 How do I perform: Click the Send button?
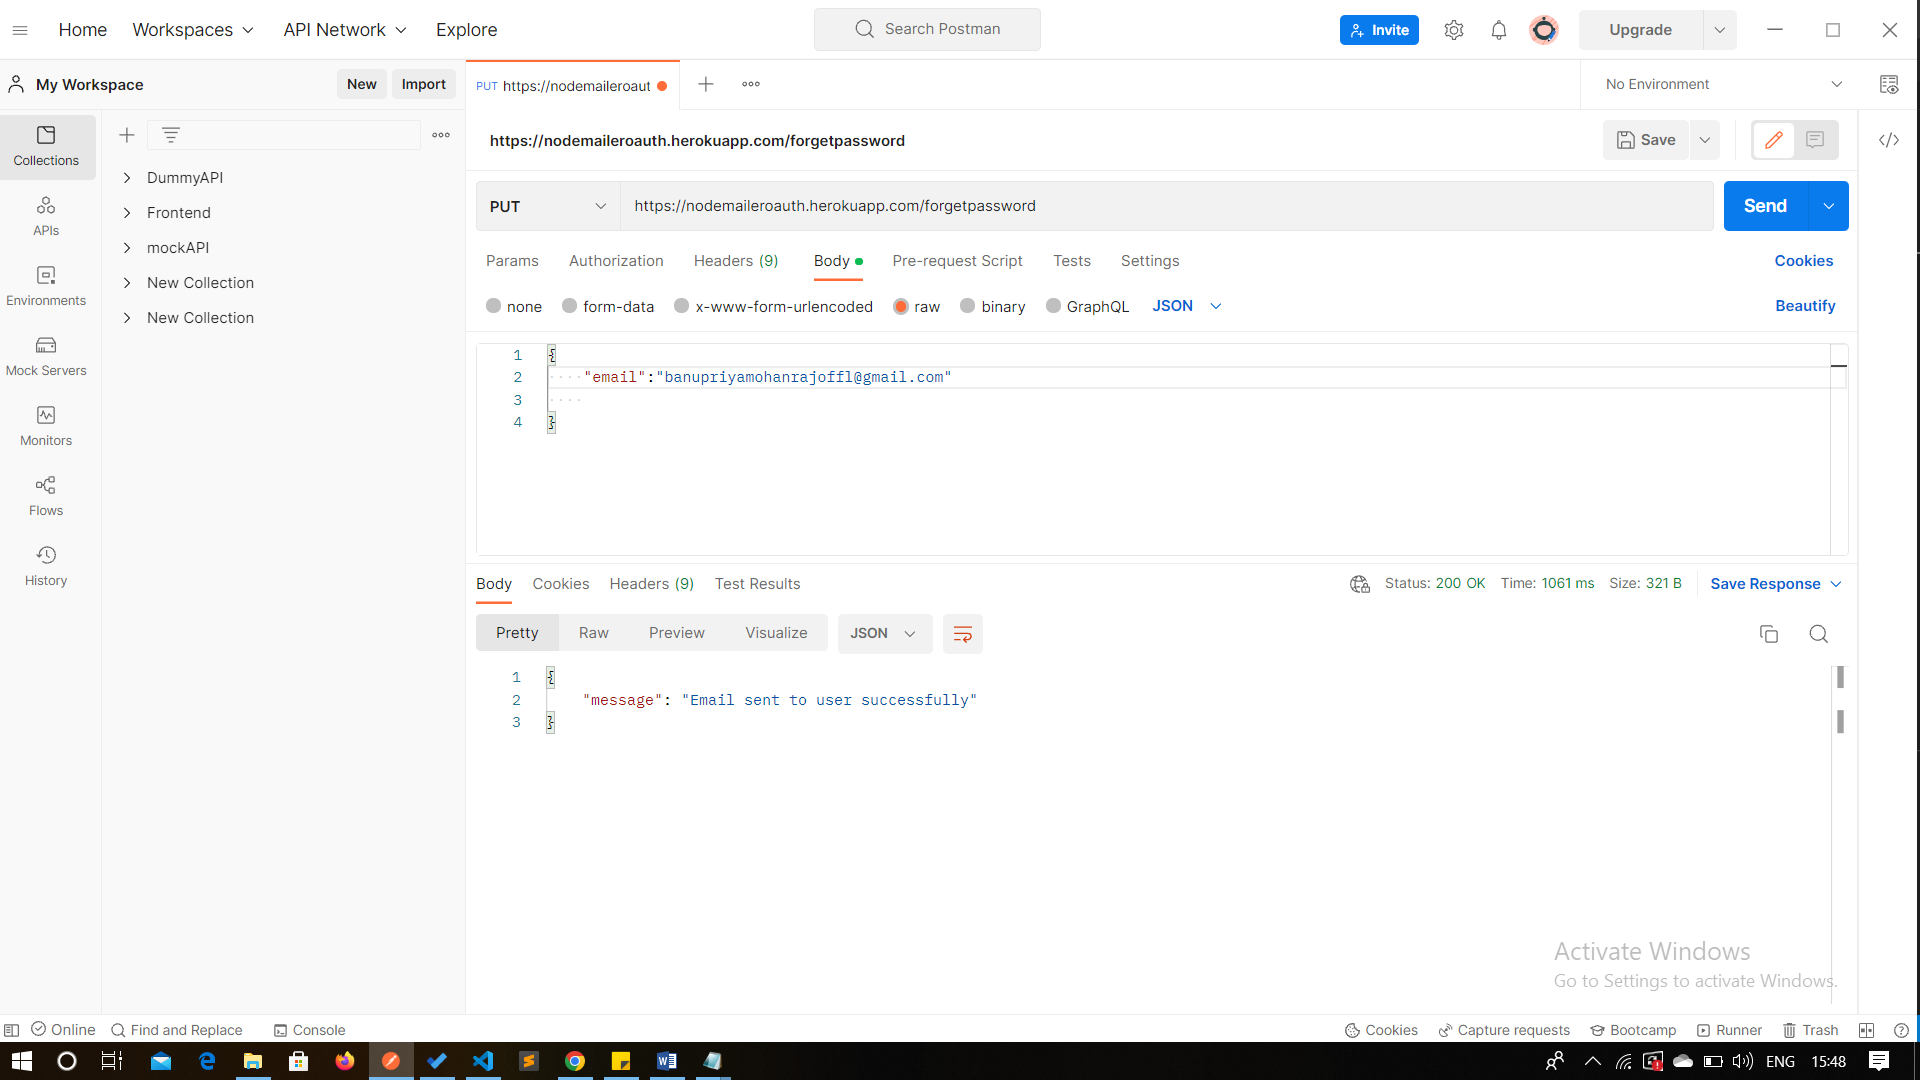1765,206
